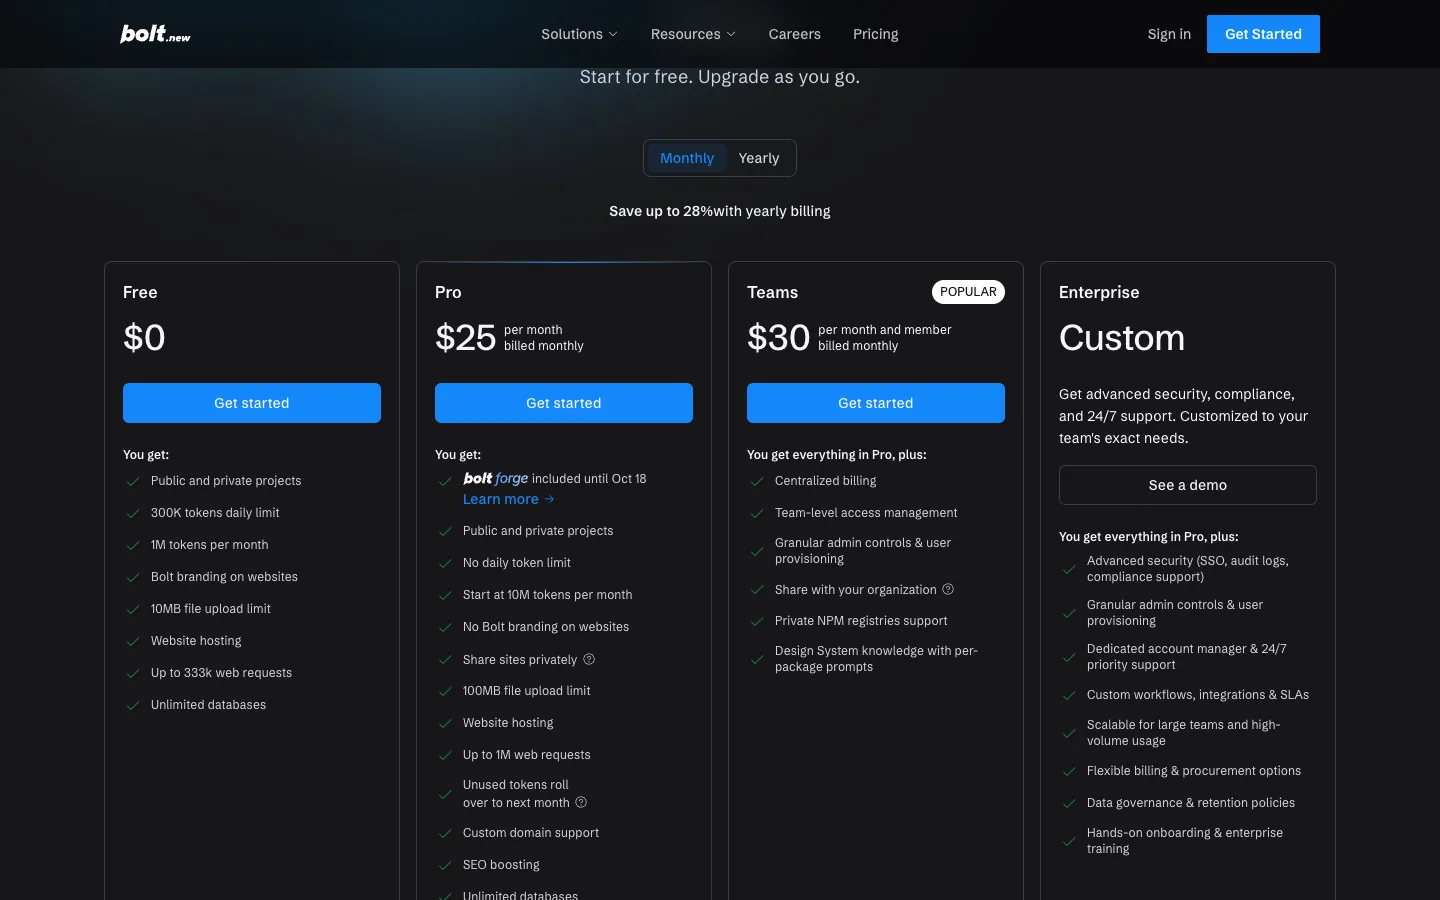Image resolution: width=1440 pixels, height=900 pixels.
Task: Click the Custom Enterprise price heading
Action: click(1122, 338)
